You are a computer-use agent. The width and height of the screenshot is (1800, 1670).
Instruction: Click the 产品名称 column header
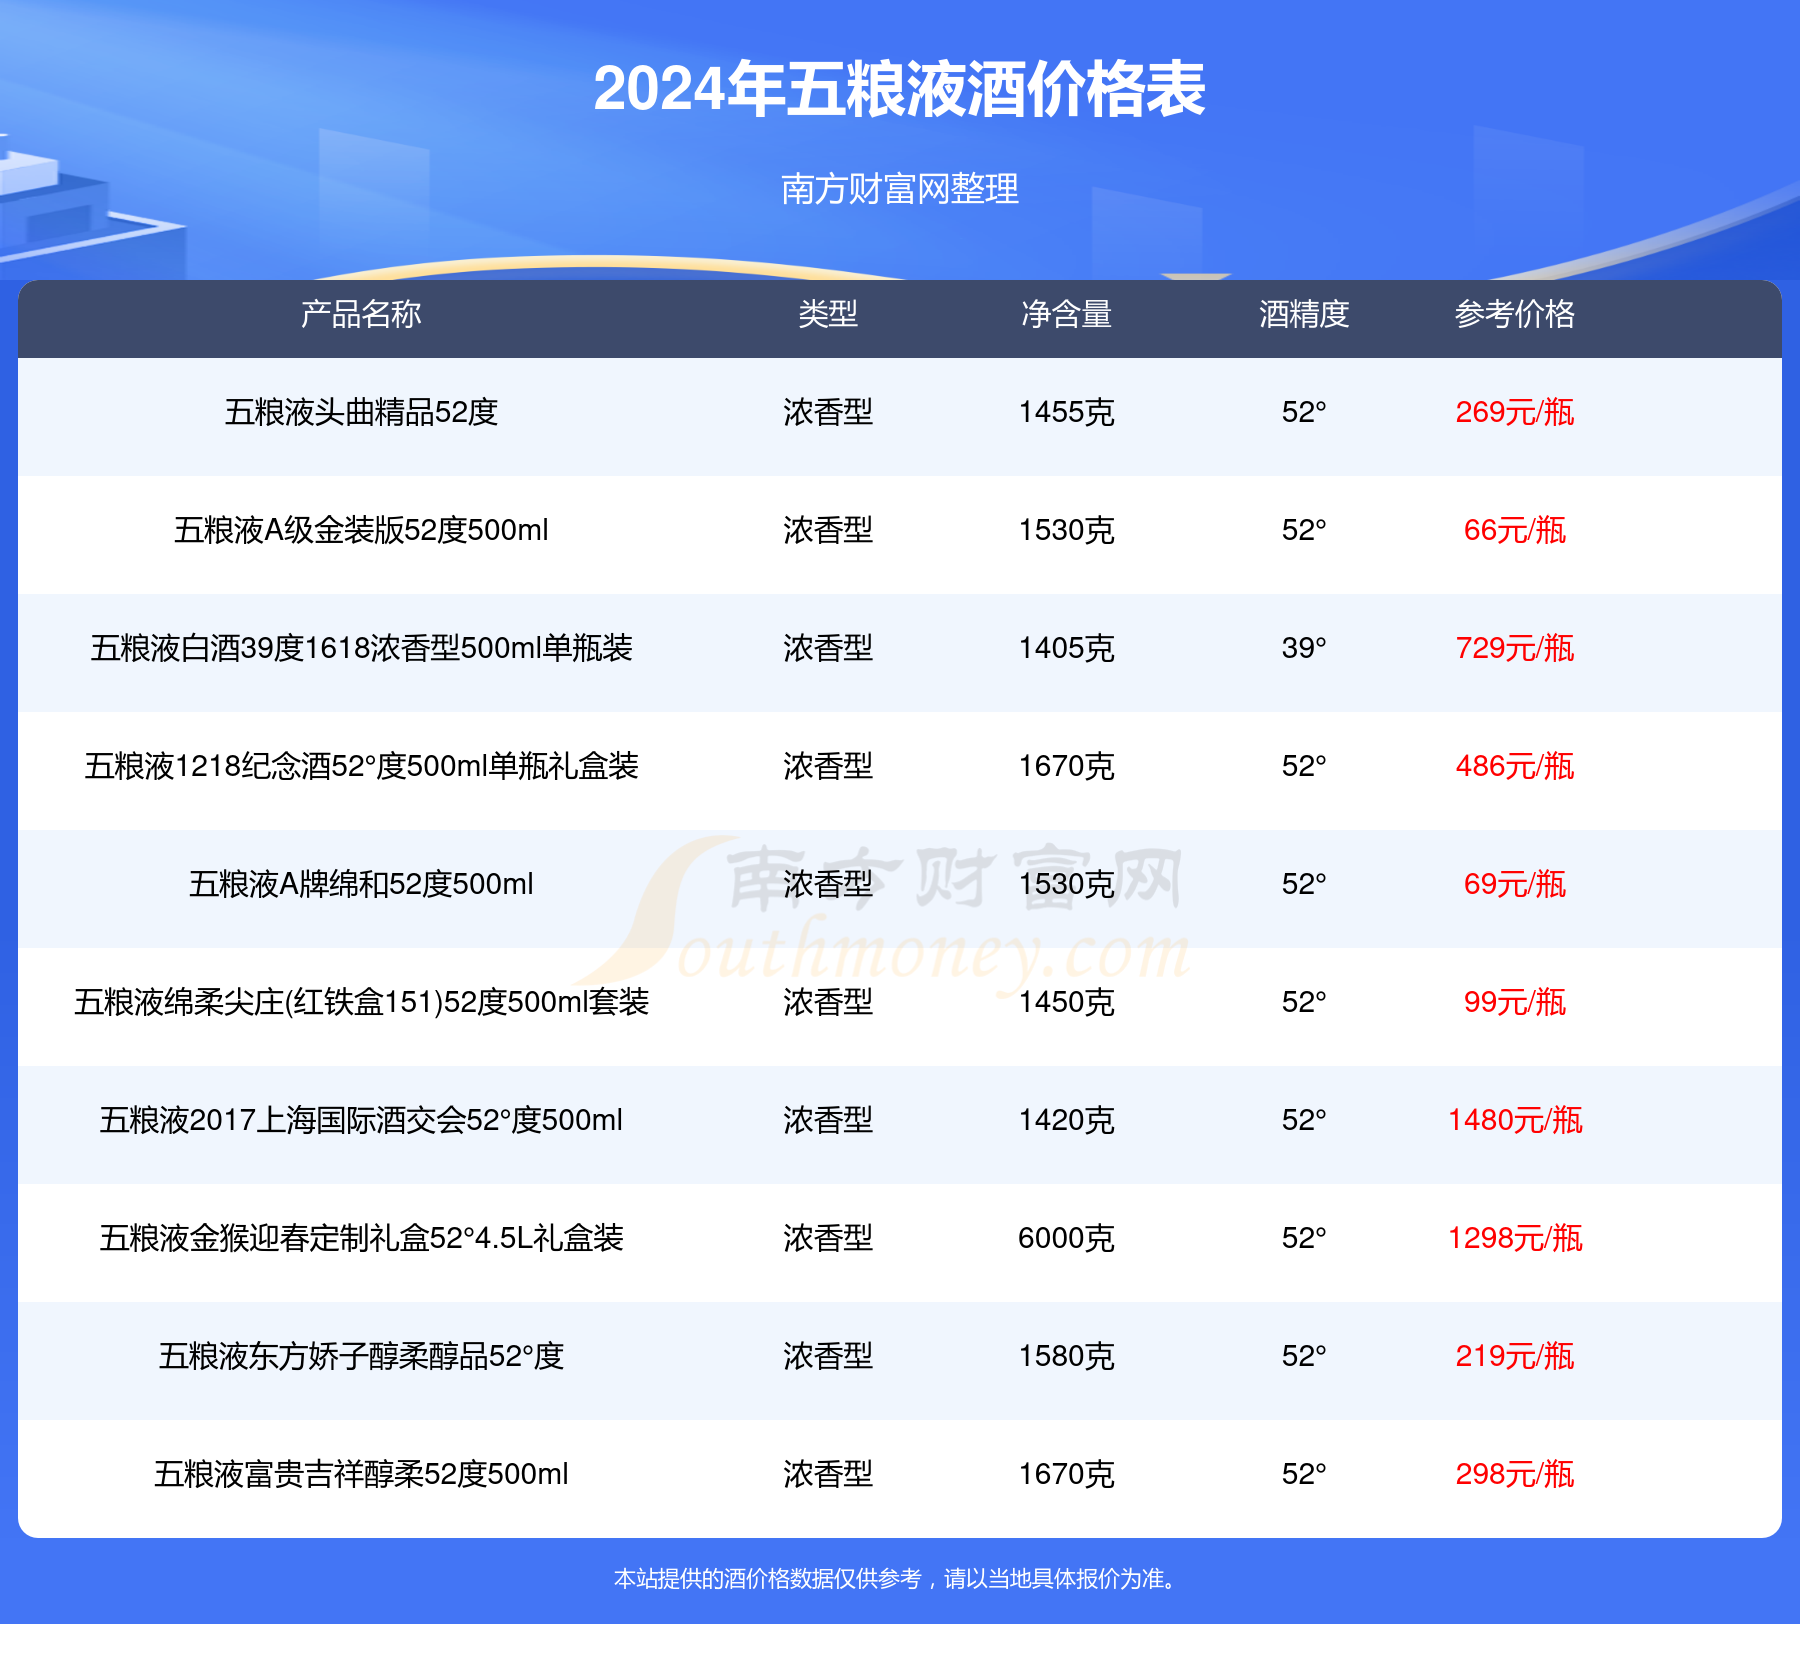click(361, 315)
